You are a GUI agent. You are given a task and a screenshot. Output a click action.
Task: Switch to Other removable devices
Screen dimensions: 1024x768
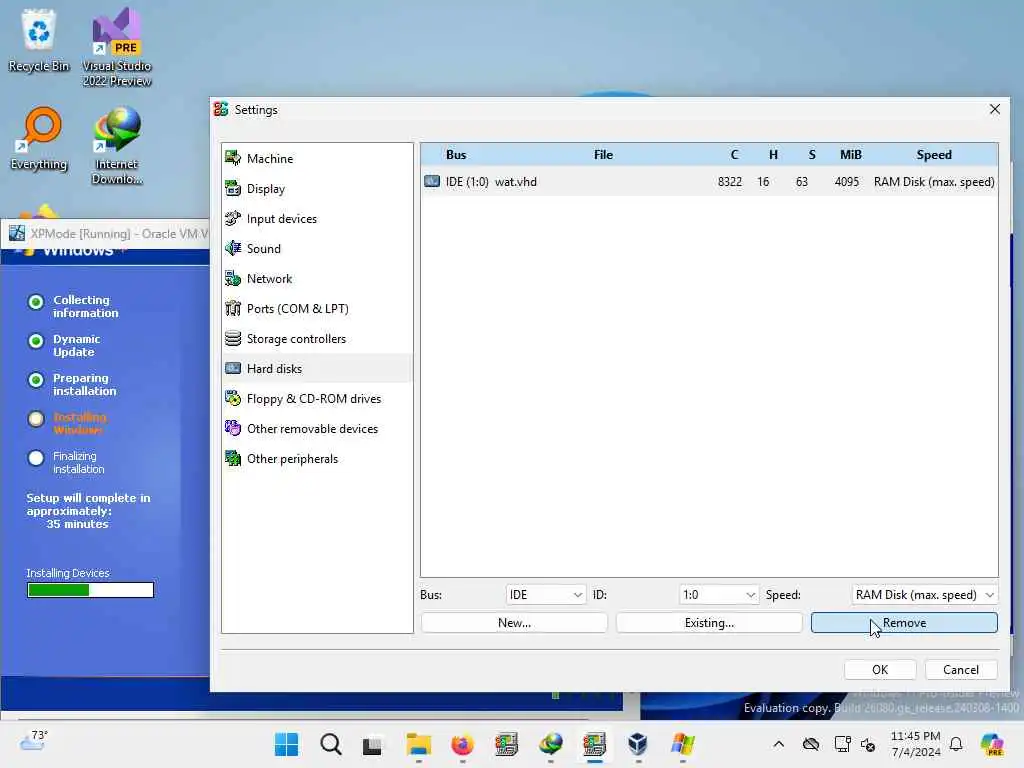click(x=317, y=429)
